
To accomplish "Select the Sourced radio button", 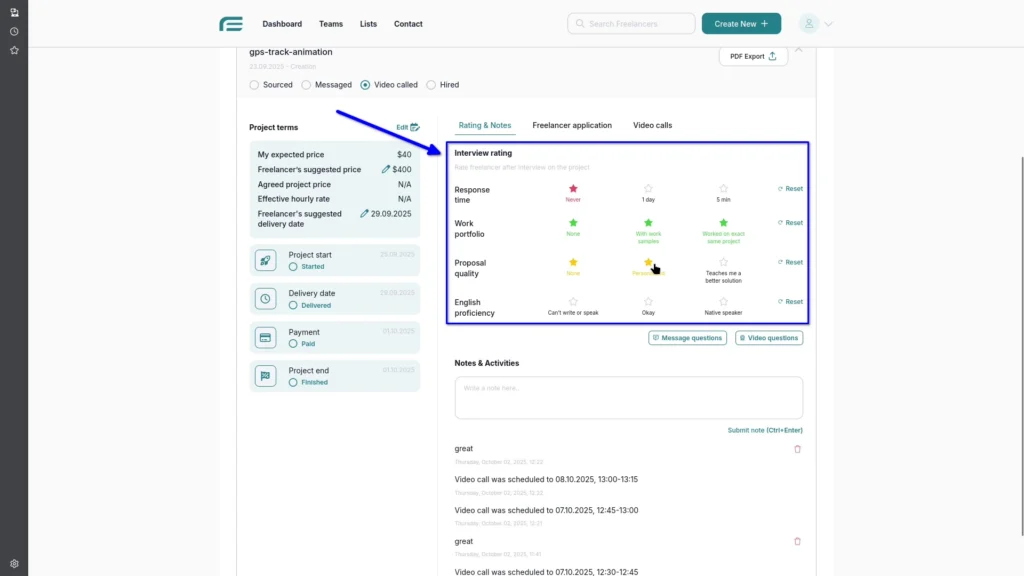I will [254, 85].
